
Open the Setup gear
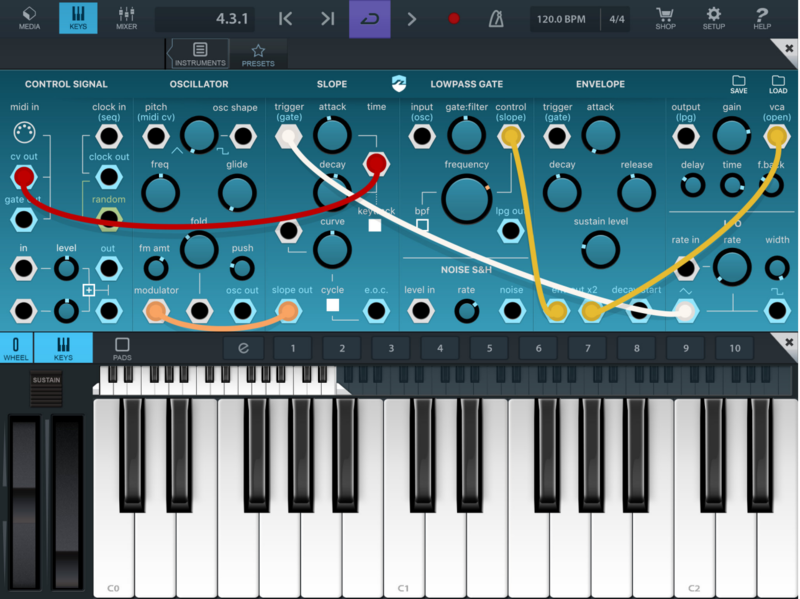713,18
